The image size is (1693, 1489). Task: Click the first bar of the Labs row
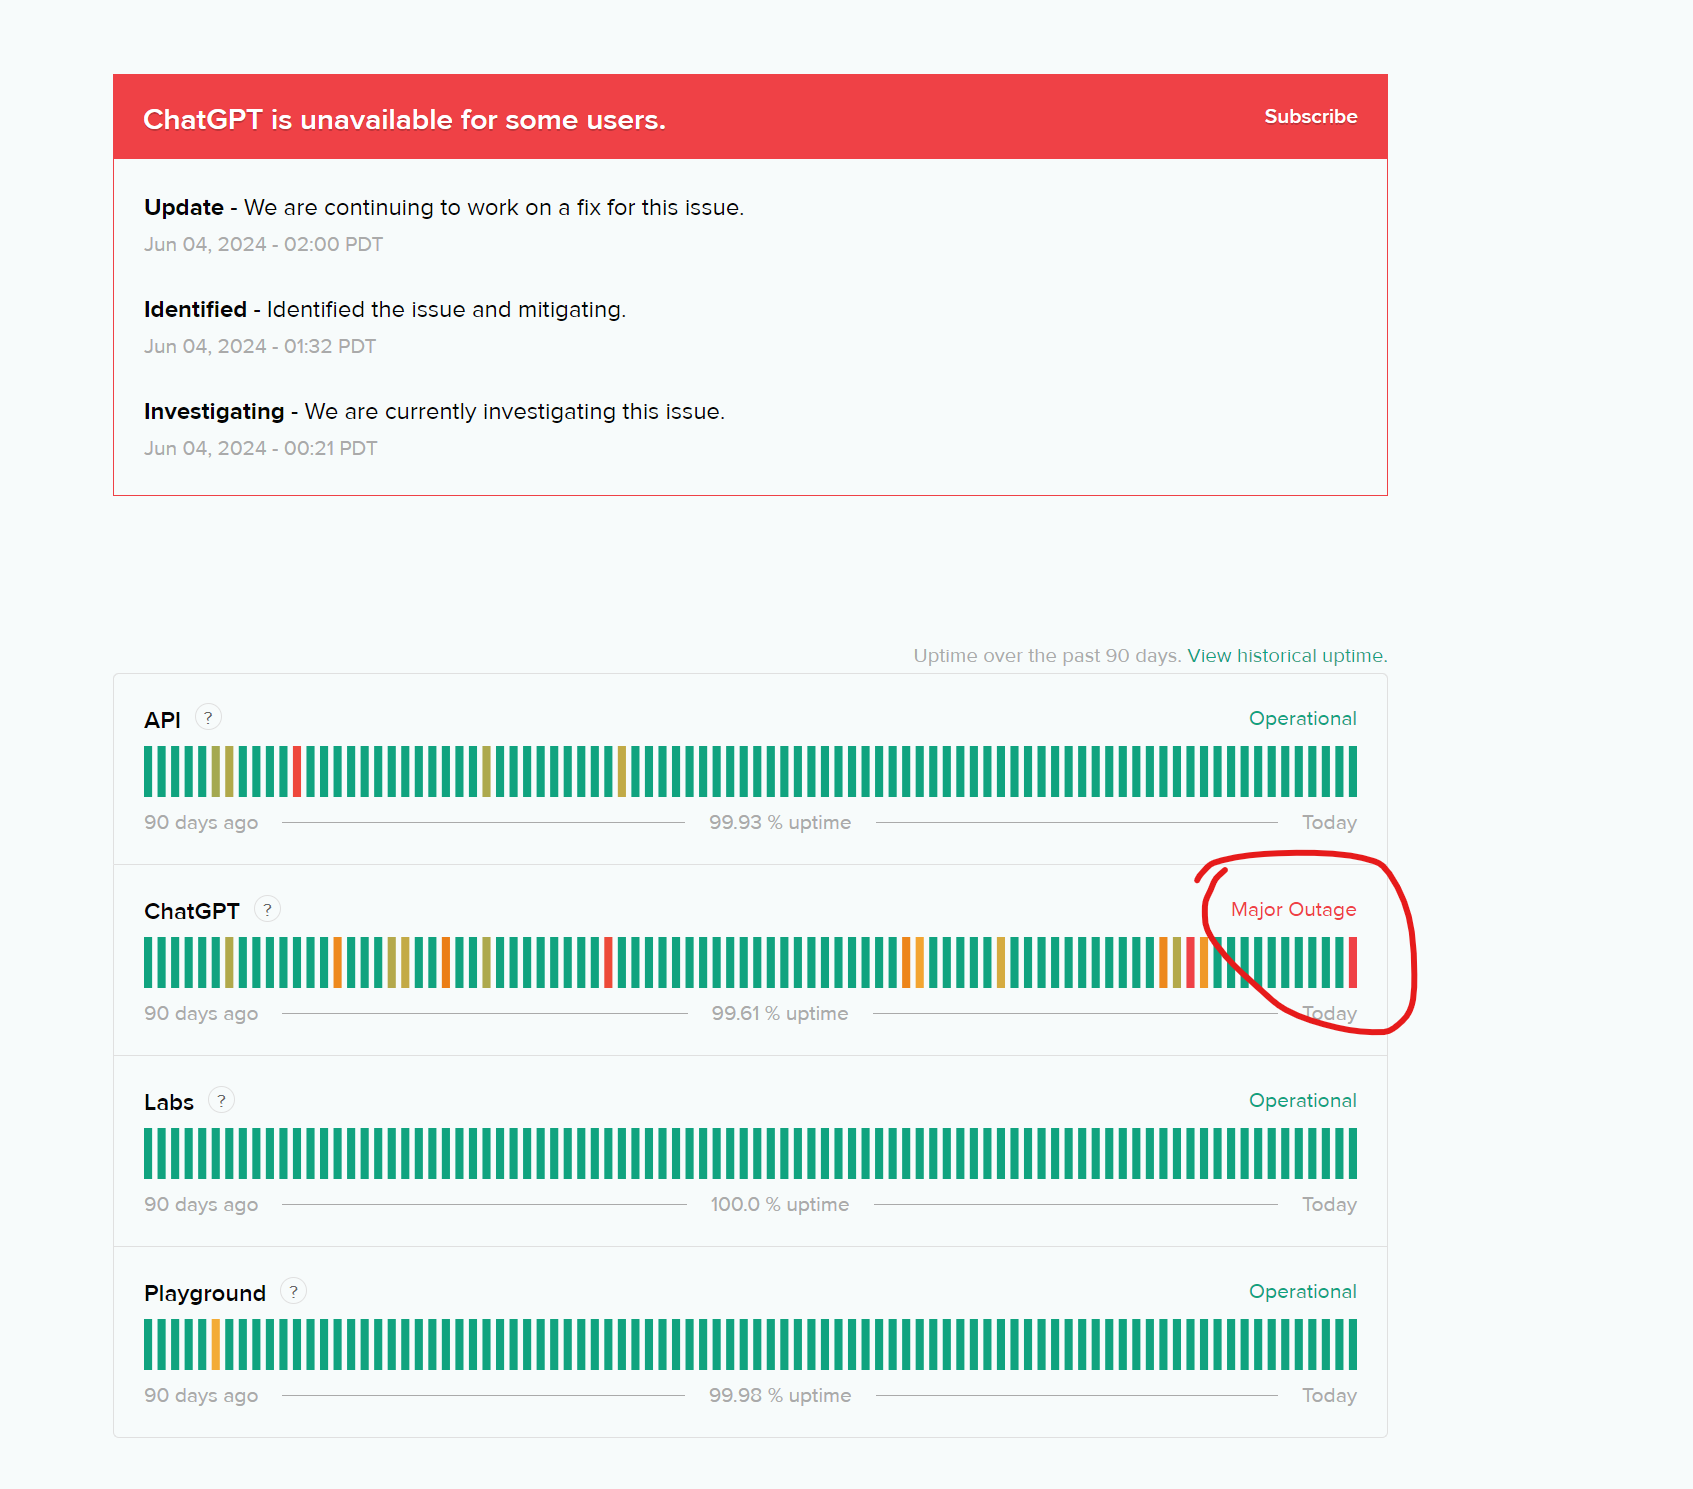[148, 1153]
